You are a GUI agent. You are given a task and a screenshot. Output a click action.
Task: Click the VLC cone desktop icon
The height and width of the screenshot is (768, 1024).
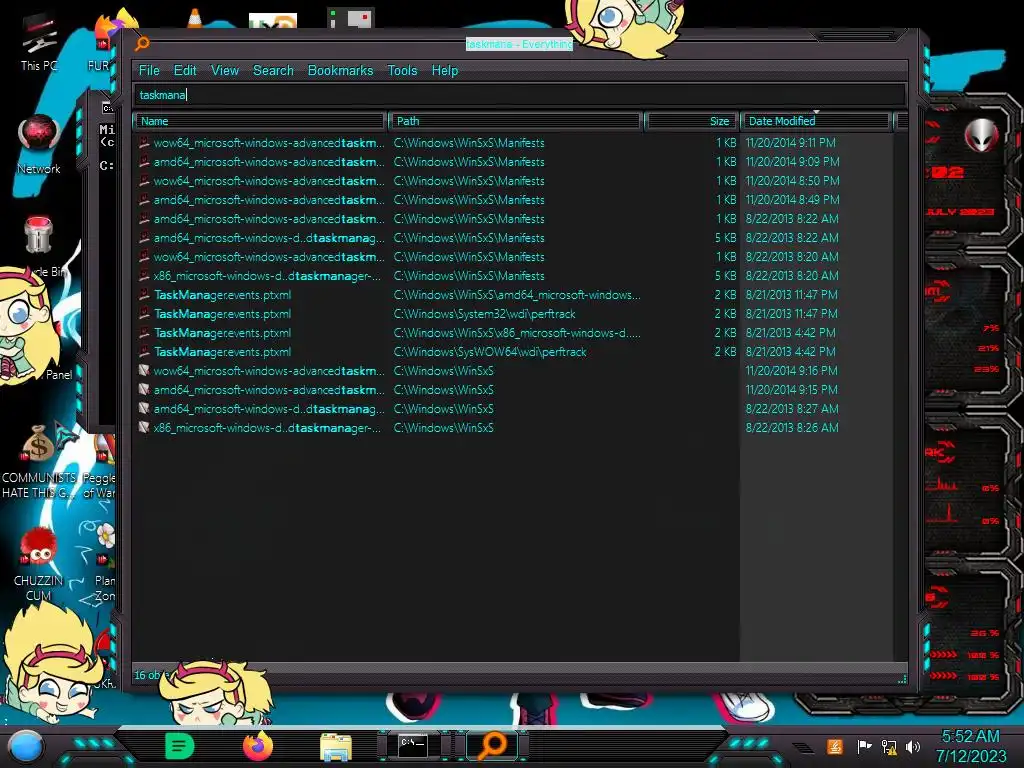[x=195, y=18]
